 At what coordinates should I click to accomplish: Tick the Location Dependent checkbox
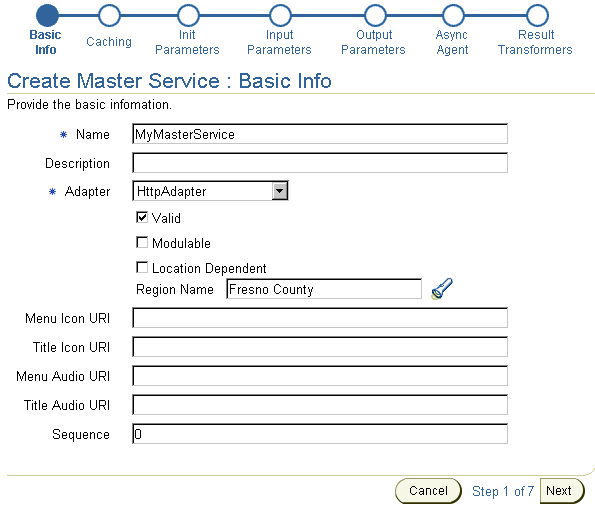coord(142,268)
